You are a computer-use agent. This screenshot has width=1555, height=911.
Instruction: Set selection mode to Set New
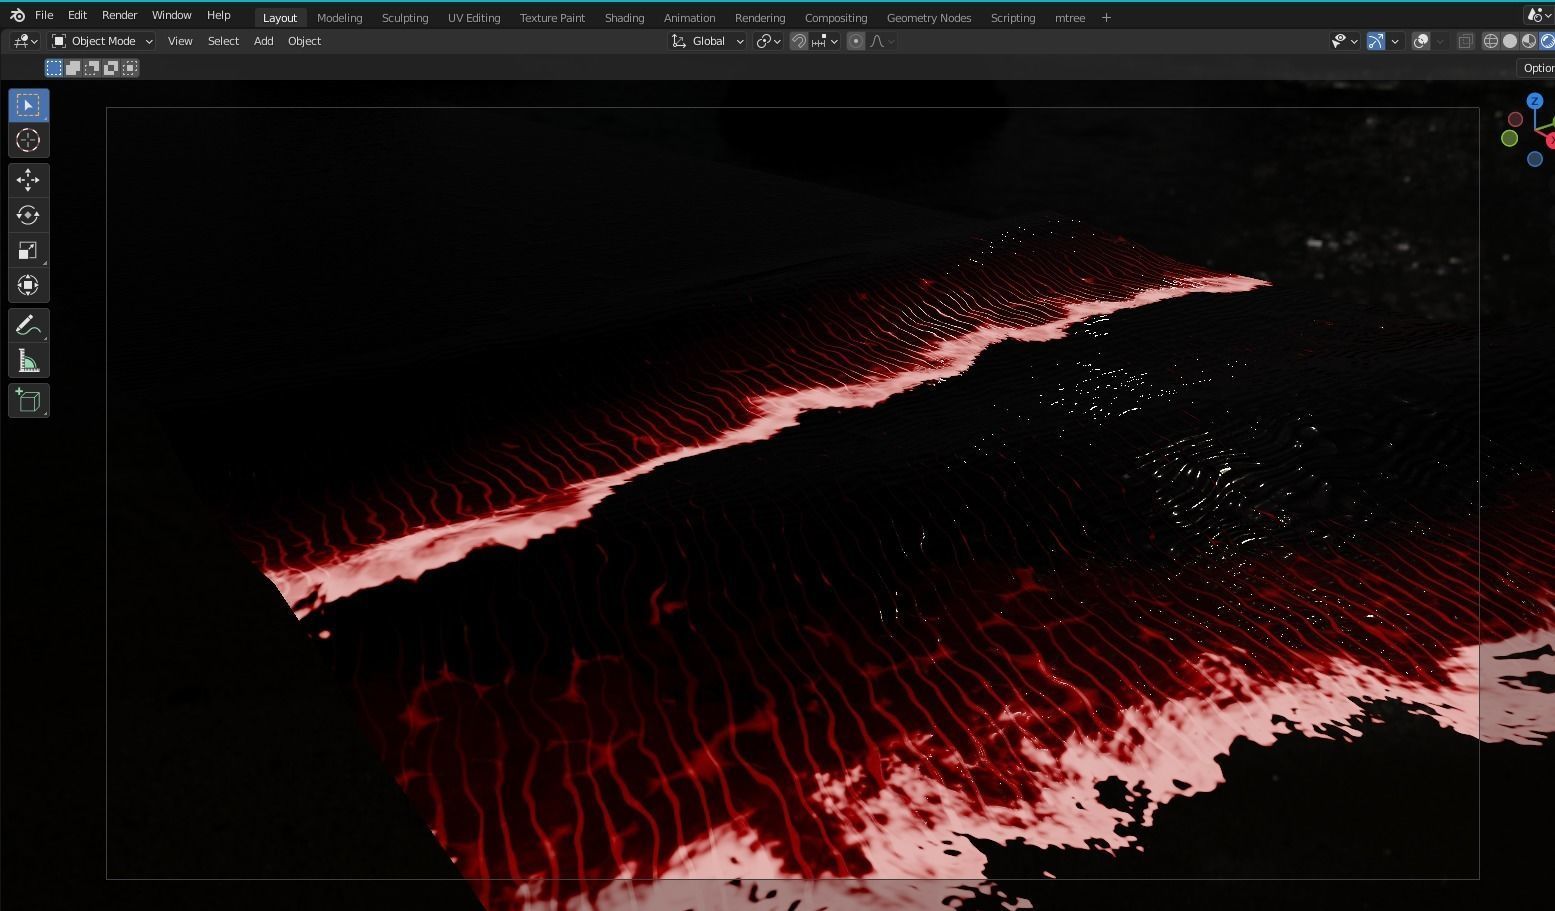tap(54, 67)
